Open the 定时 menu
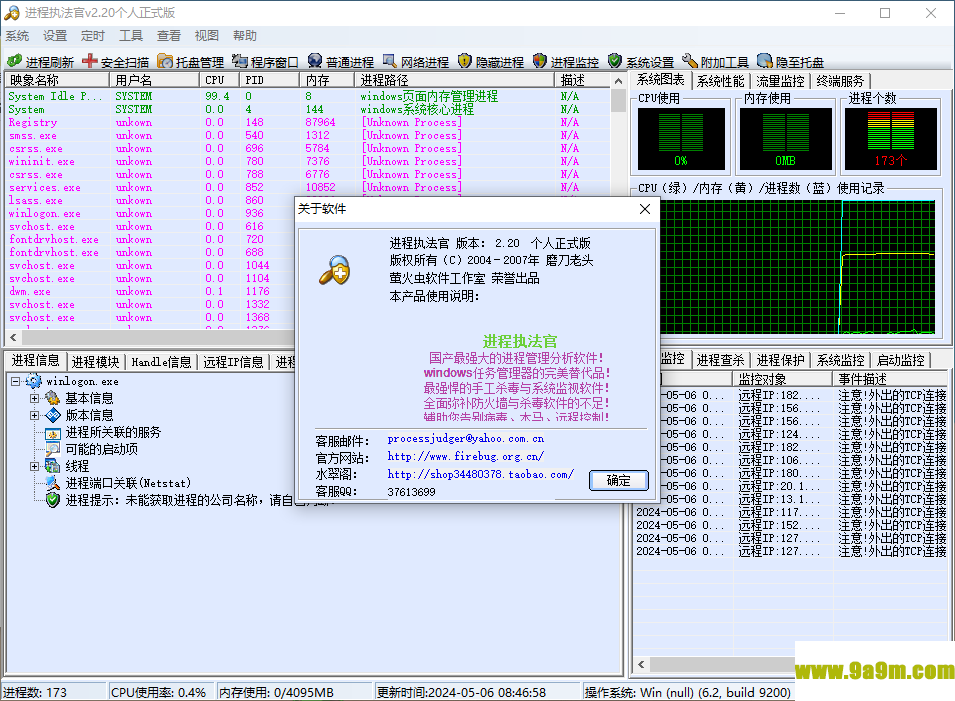This screenshot has height=701, width=955. (x=93, y=36)
